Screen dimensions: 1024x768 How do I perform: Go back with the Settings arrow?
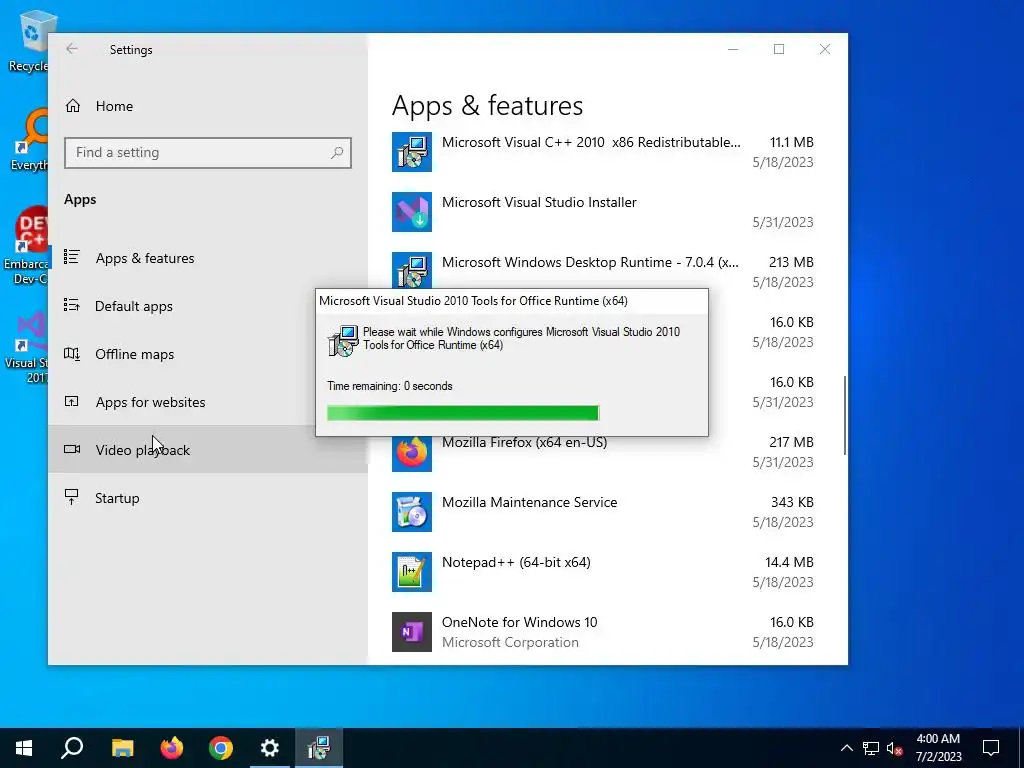tap(72, 49)
